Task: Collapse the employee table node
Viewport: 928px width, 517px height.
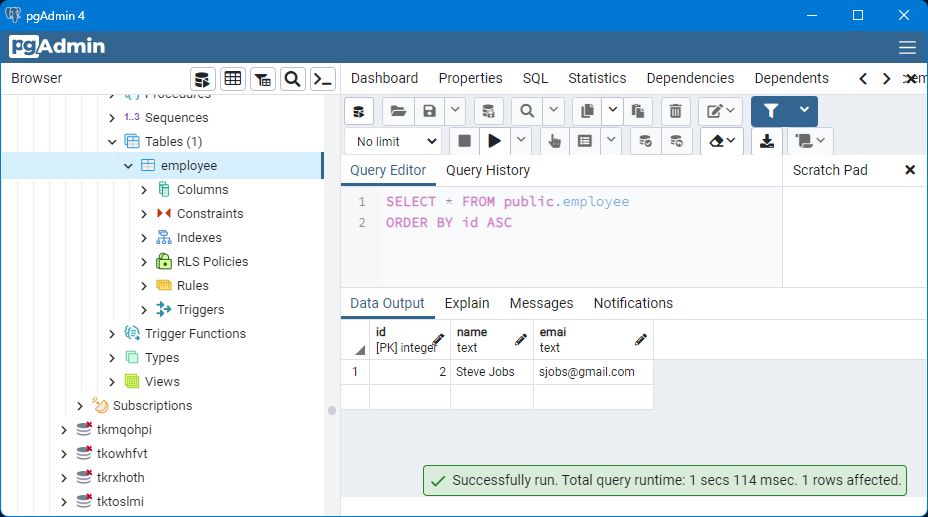Action: (128, 166)
